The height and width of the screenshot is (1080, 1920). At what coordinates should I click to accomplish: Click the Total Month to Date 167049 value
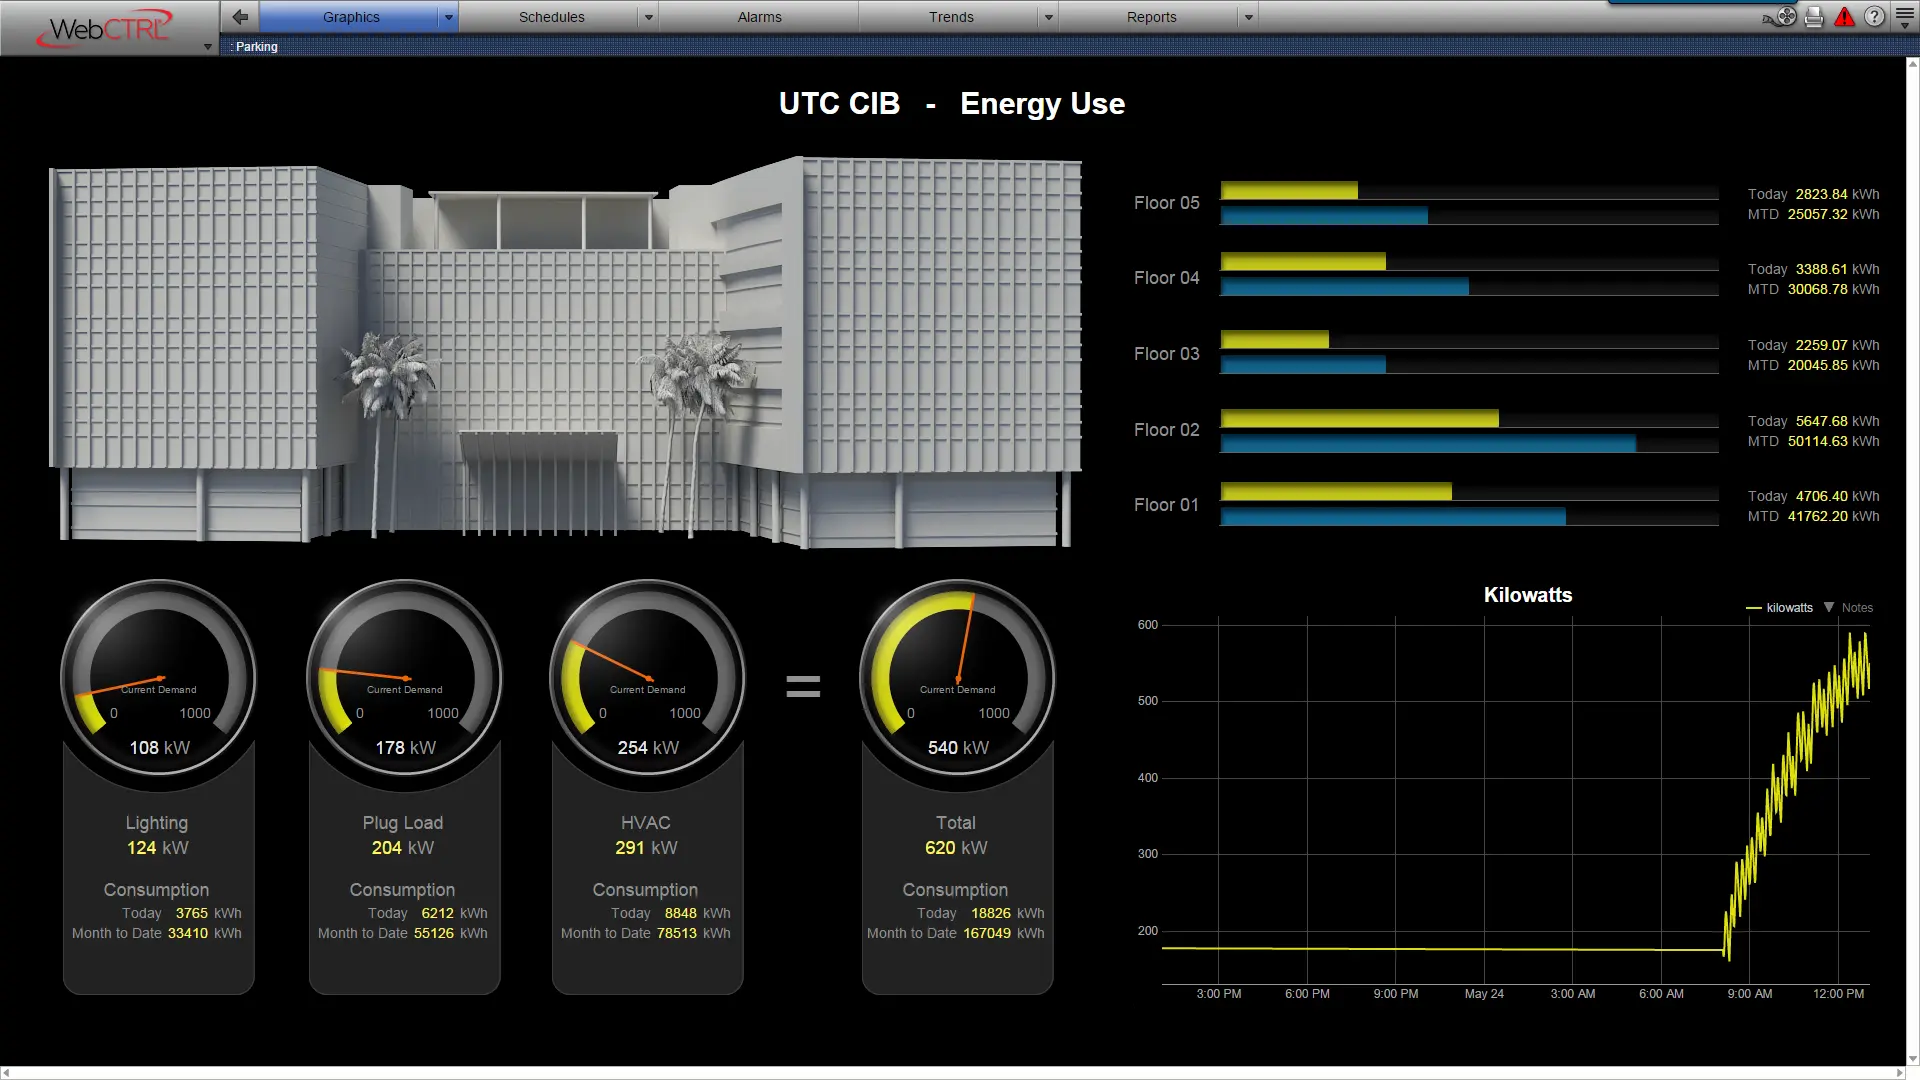click(987, 933)
